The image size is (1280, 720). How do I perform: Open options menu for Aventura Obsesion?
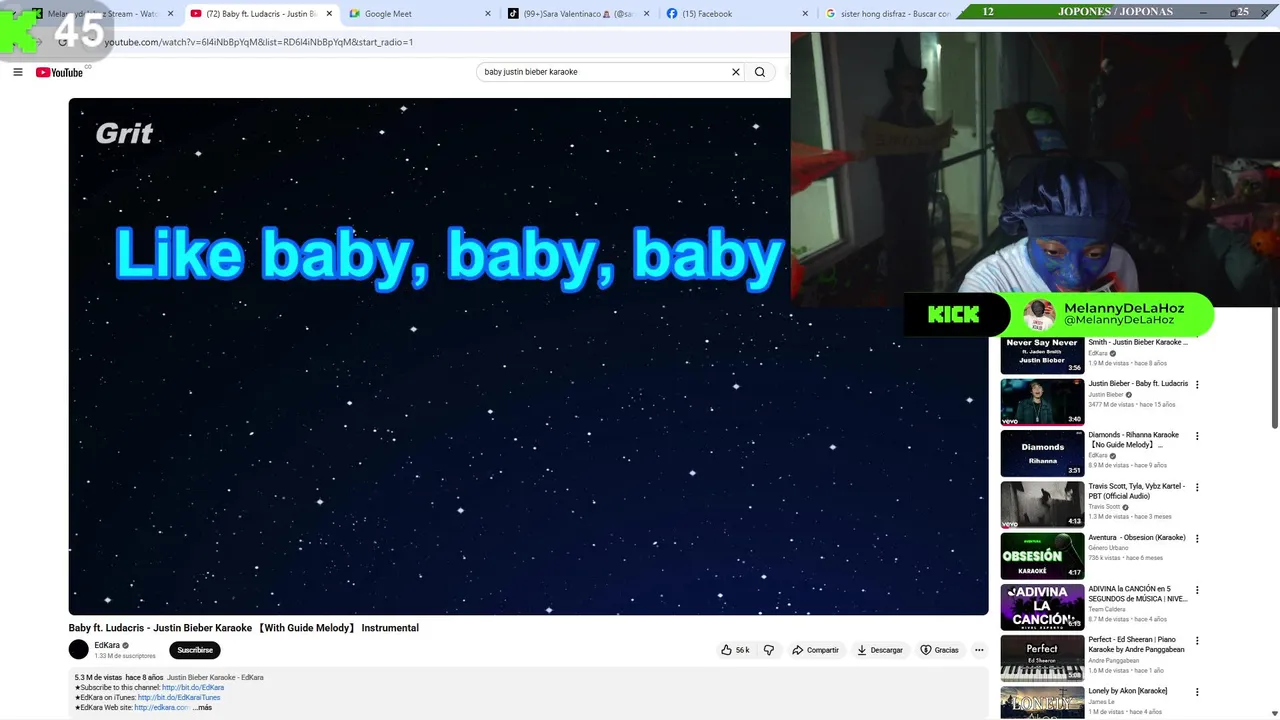[x=1197, y=538]
